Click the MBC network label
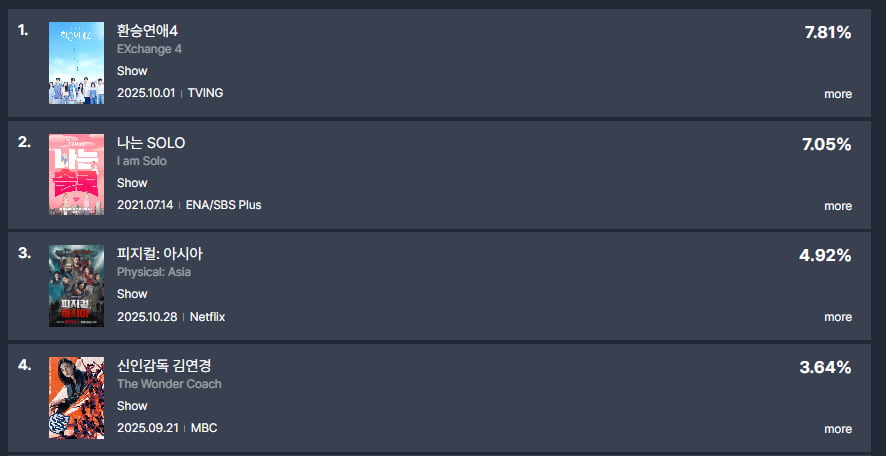 tap(203, 428)
